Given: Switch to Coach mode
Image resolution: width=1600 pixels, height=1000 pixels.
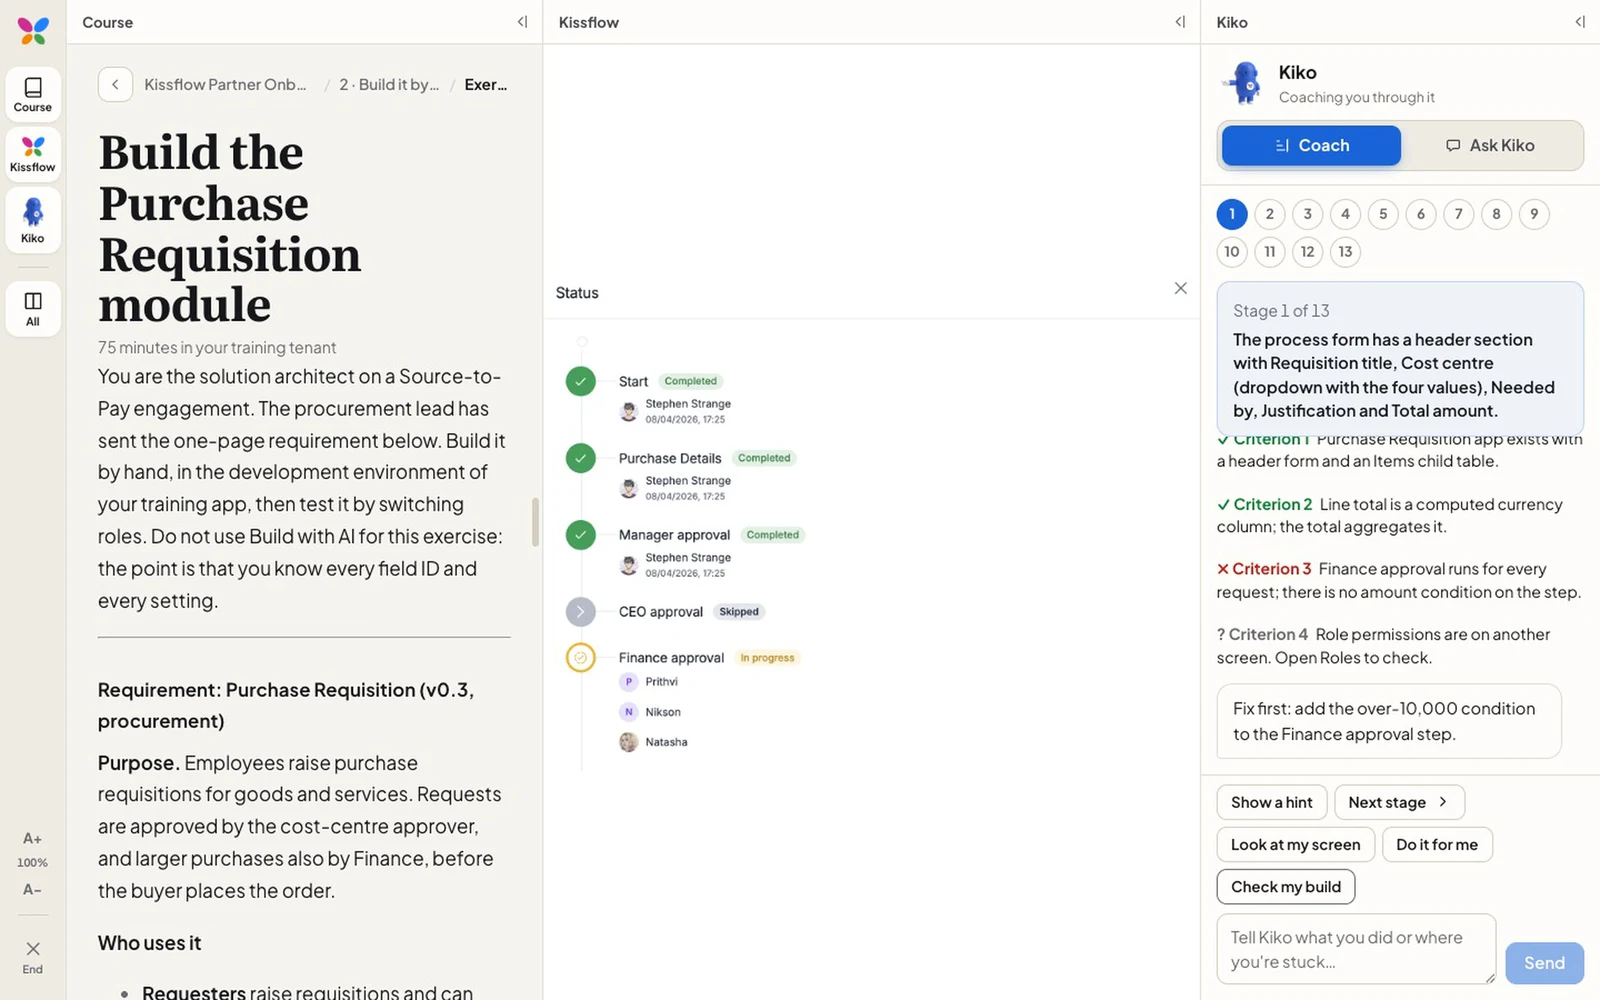Looking at the screenshot, I should click(x=1311, y=145).
